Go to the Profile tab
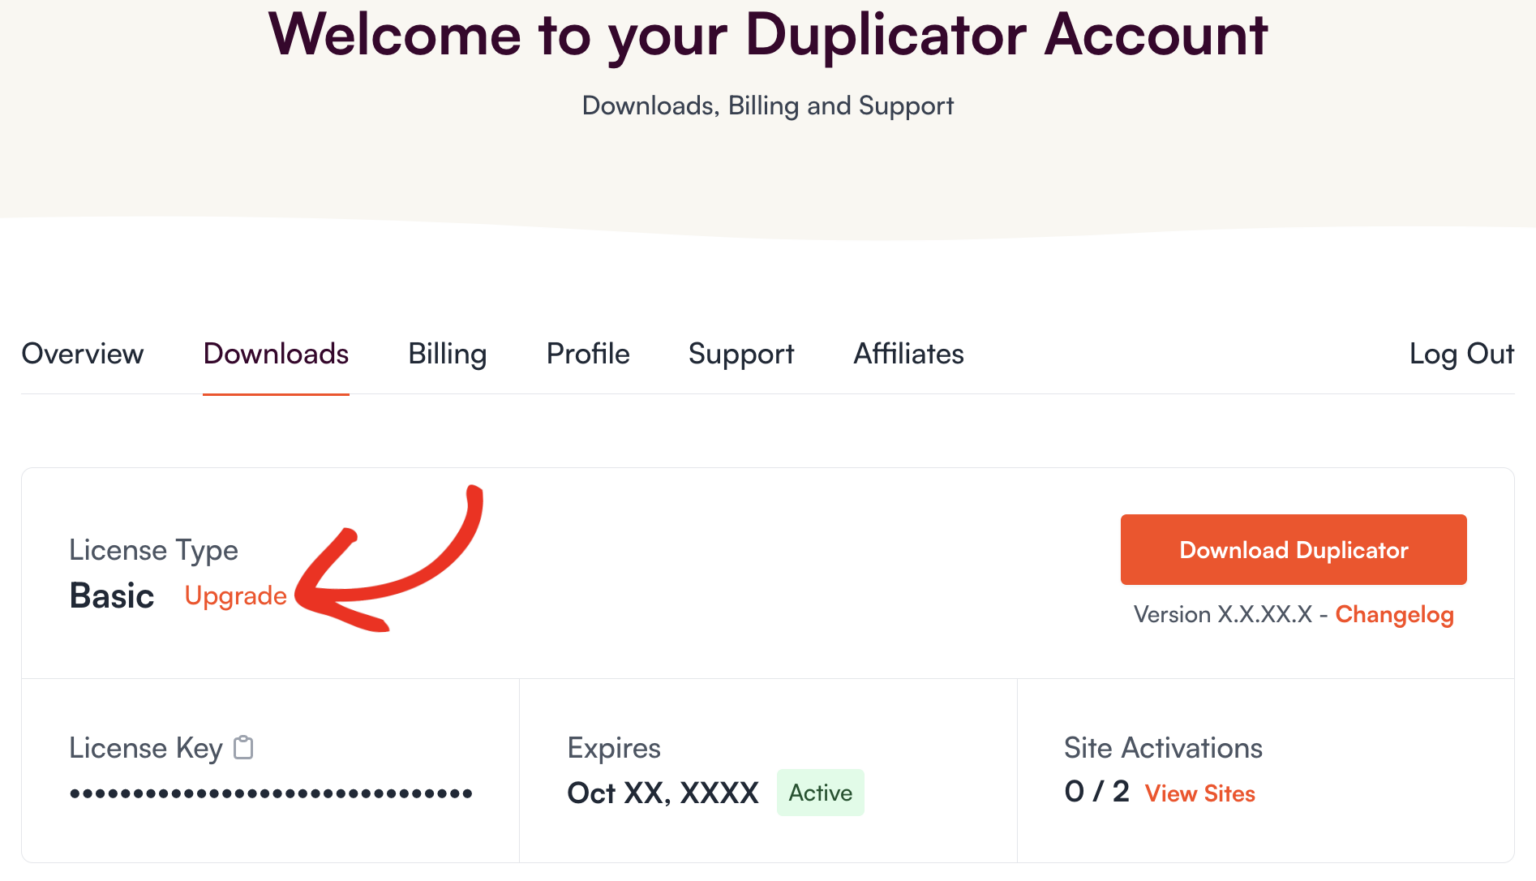Screen dimensions: 1536x881 587,354
